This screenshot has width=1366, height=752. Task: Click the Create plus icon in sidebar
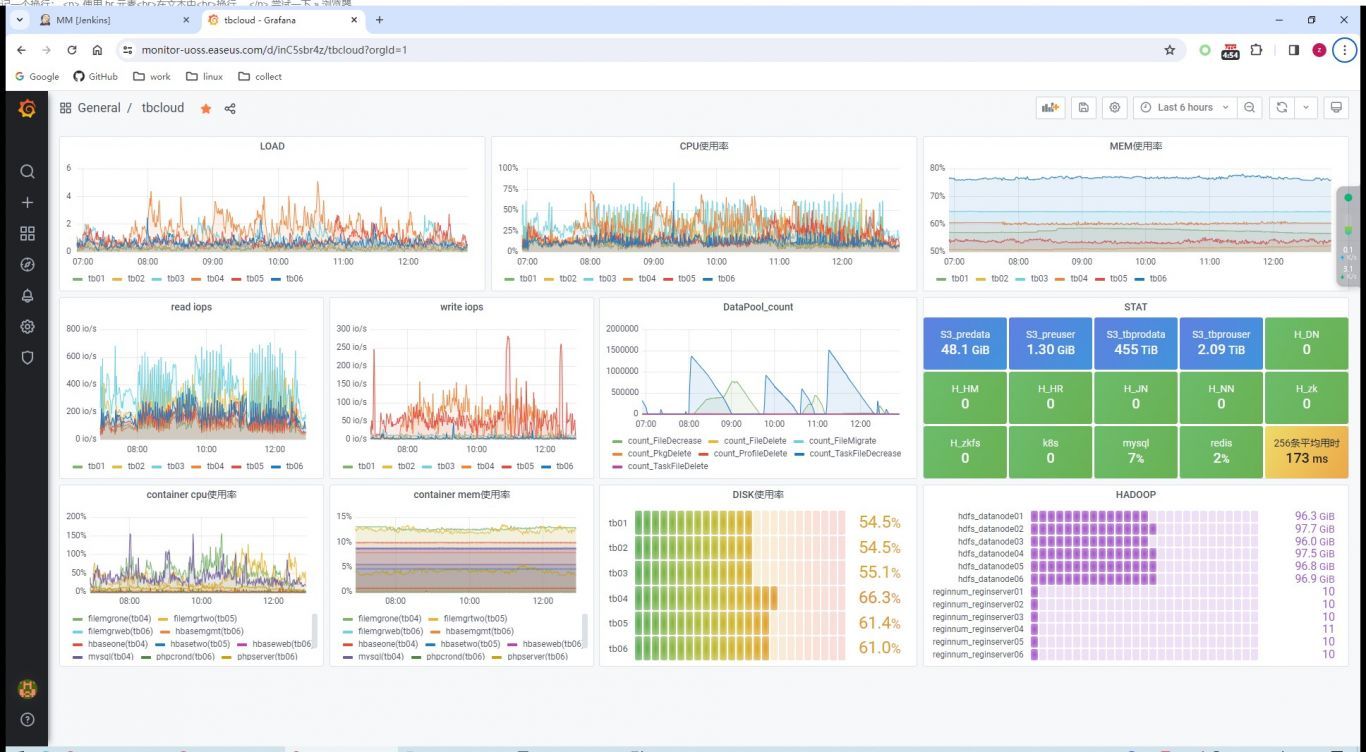click(x=27, y=202)
